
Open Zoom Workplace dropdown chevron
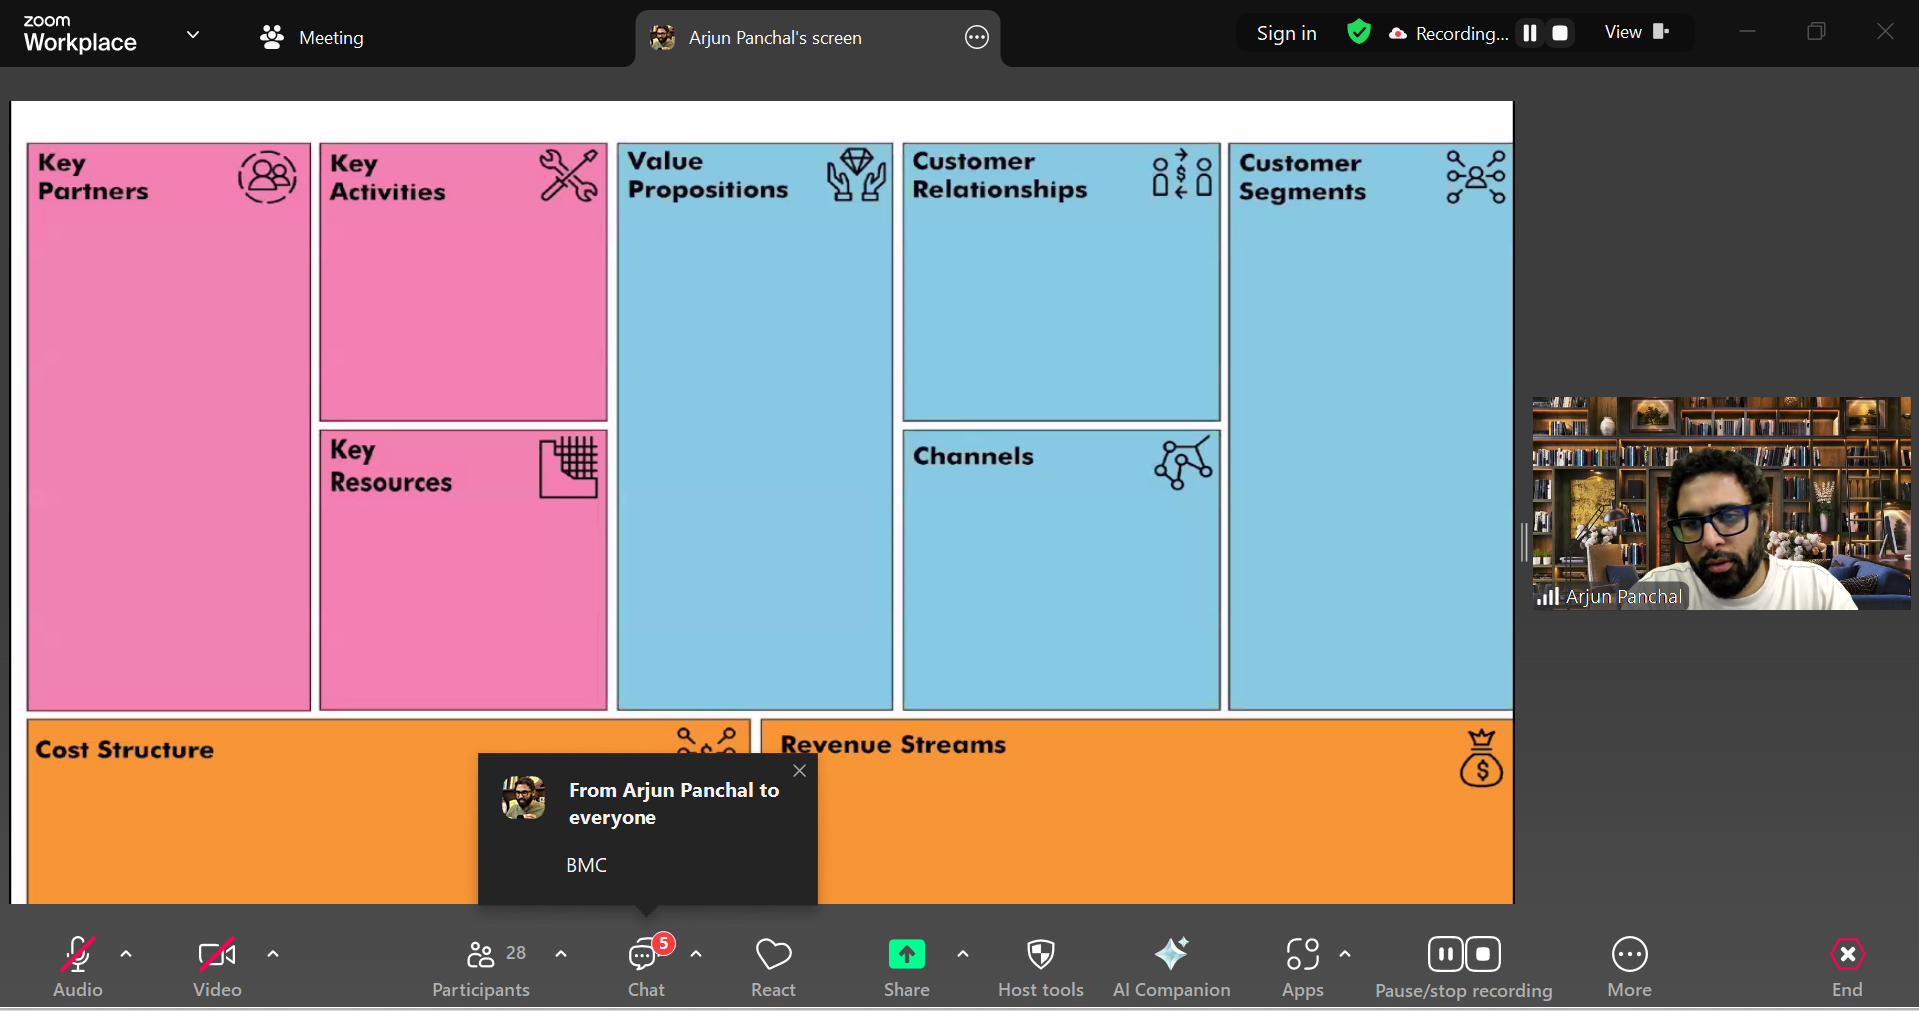(193, 35)
